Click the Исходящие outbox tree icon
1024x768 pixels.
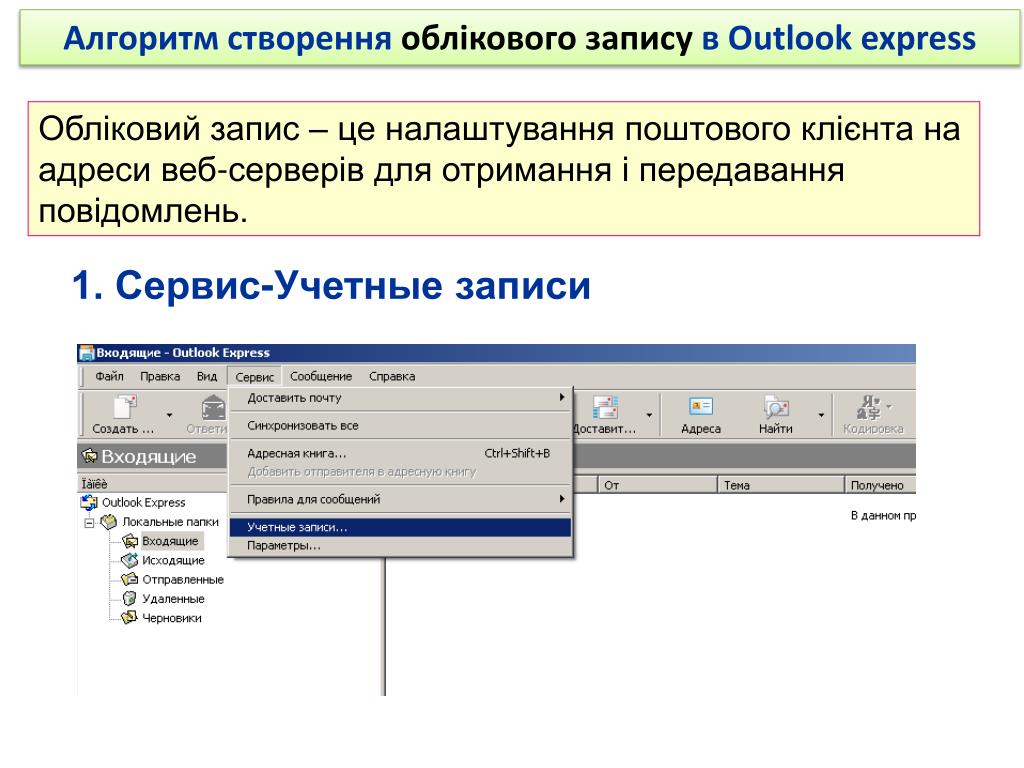(x=130, y=560)
